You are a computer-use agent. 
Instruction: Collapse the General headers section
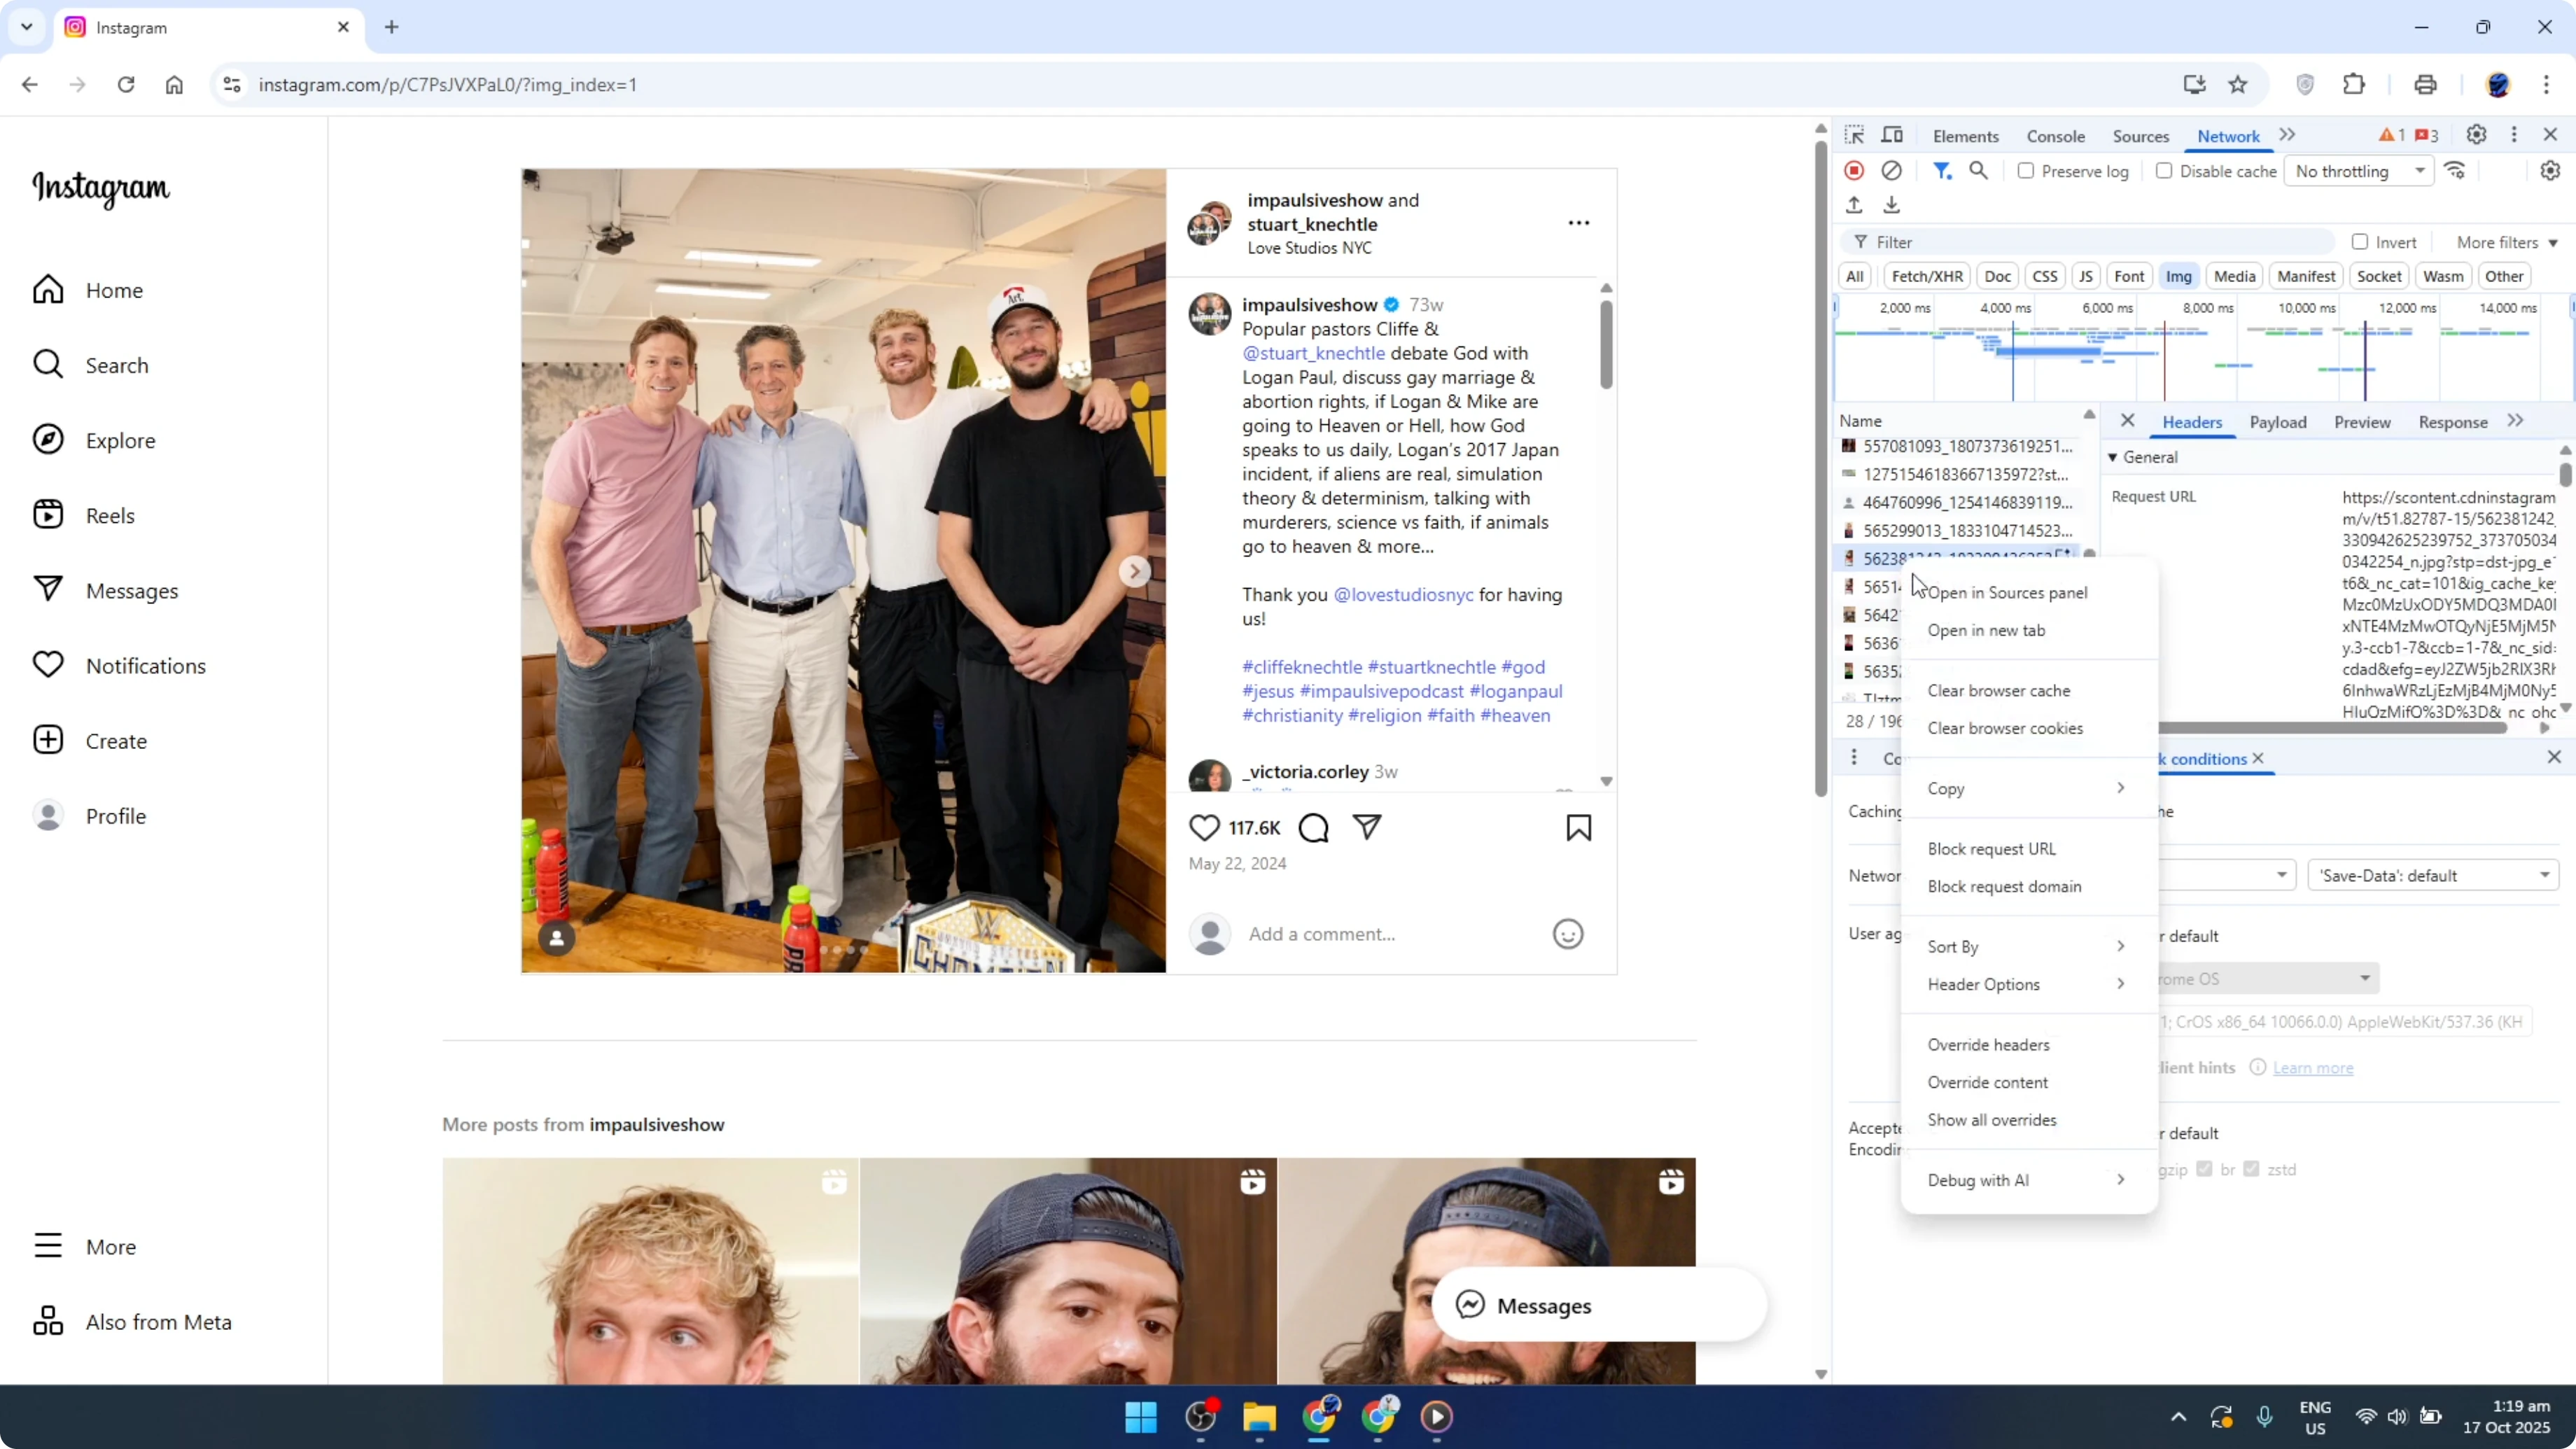[x=2112, y=457]
